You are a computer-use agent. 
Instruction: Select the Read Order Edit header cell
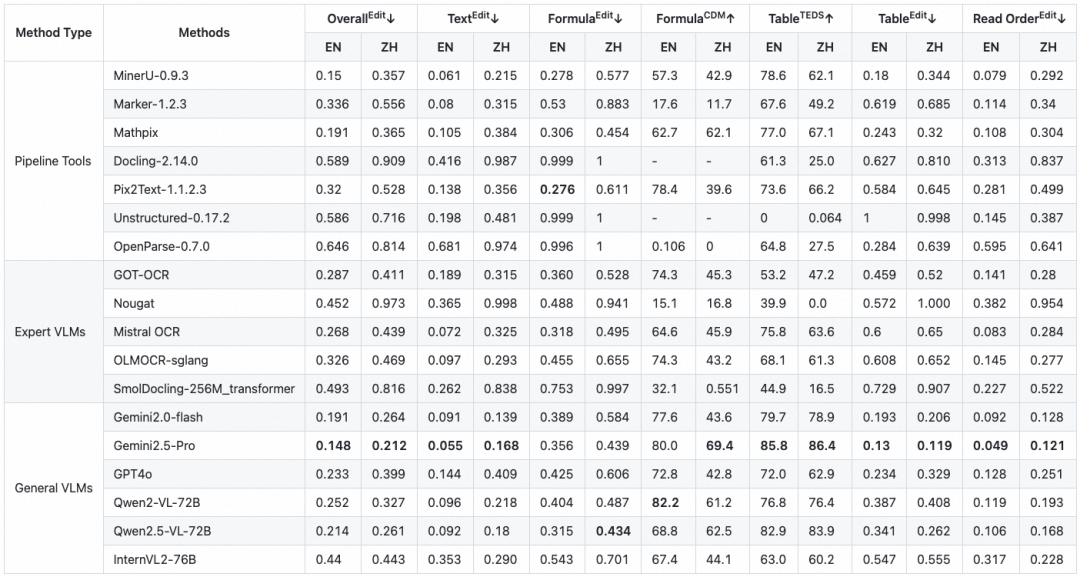[x=1019, y=18]
